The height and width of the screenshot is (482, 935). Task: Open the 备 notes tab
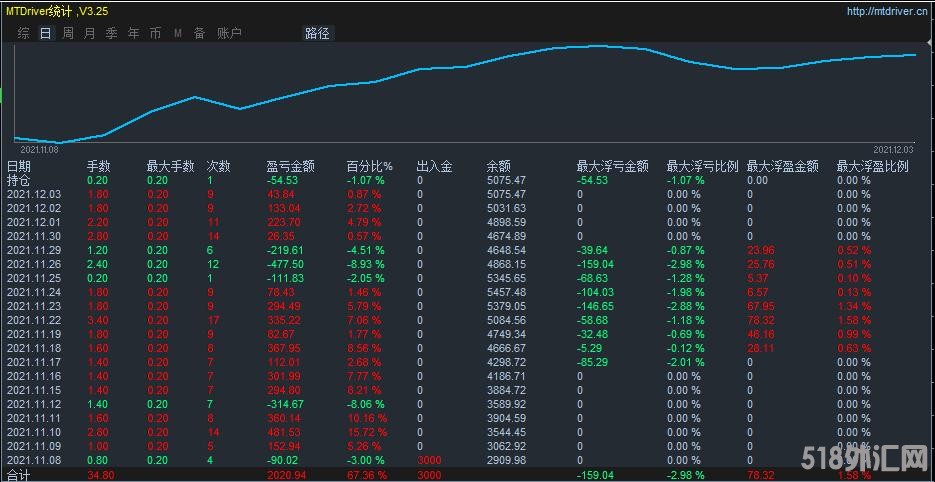point(199,33)
